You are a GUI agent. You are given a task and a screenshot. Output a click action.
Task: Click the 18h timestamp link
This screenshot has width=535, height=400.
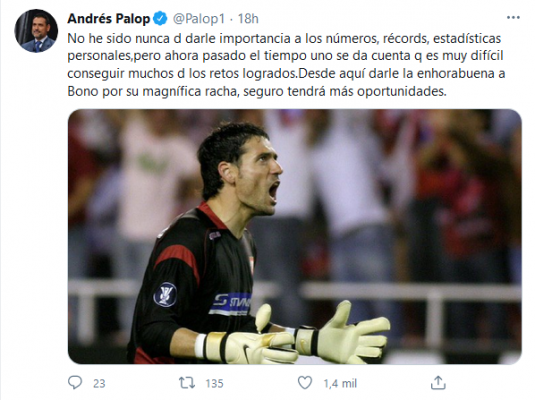pos(248,18)
